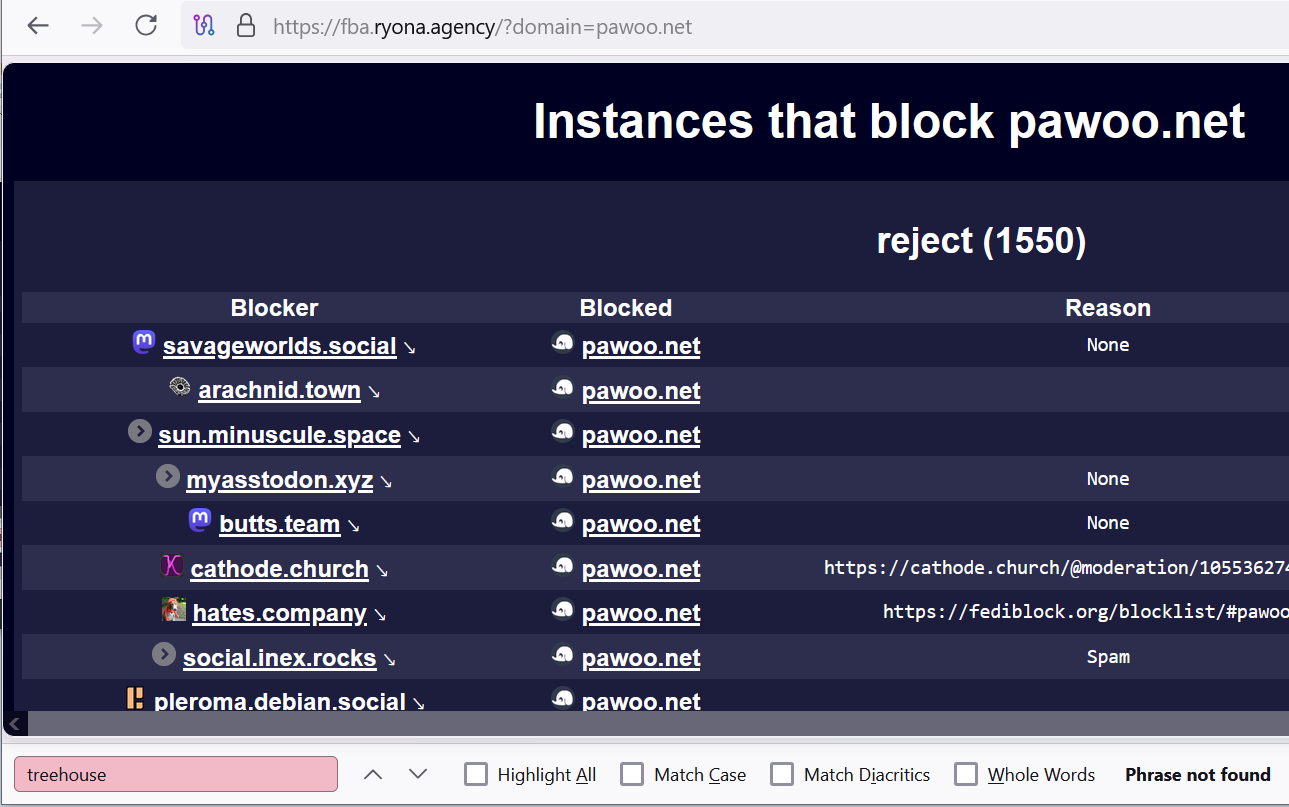Viewport: 1289px width, 807px height.
Task: Click the Blocked column header
Action: [x=626, y=308]
